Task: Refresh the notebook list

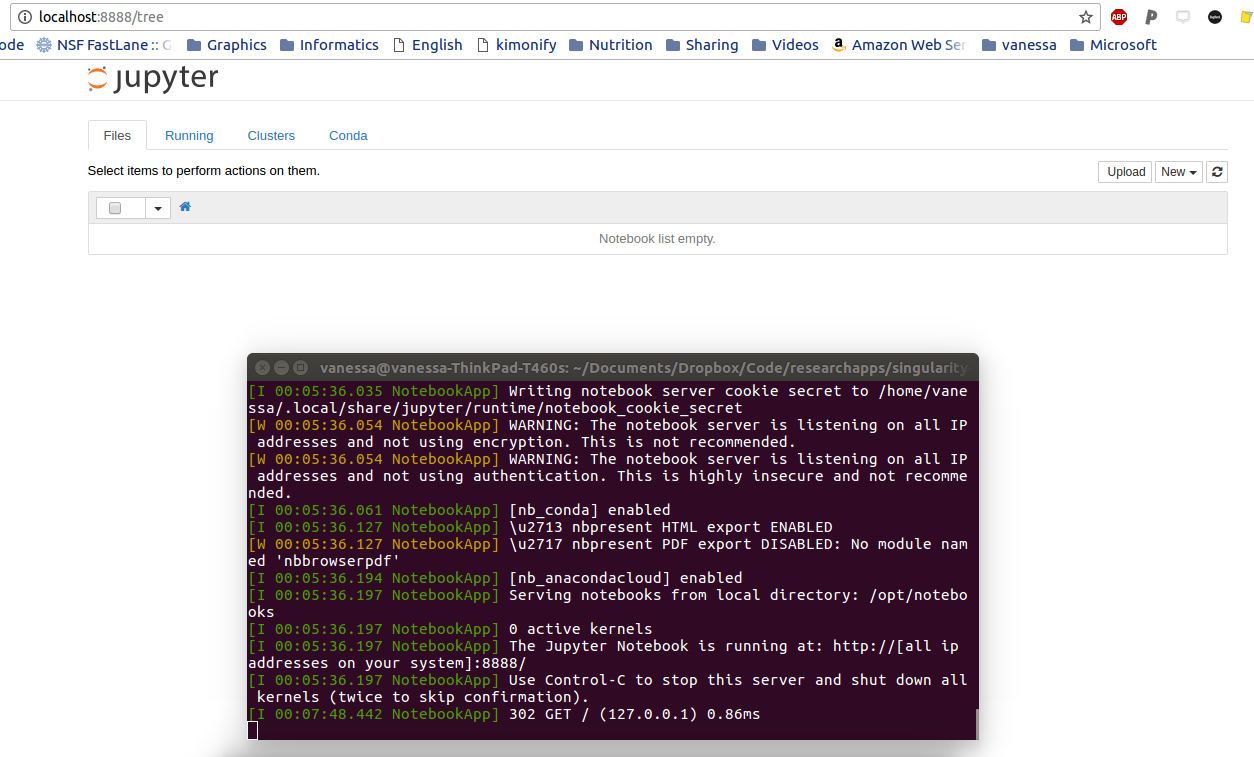Action: [x=1217, y=172]
